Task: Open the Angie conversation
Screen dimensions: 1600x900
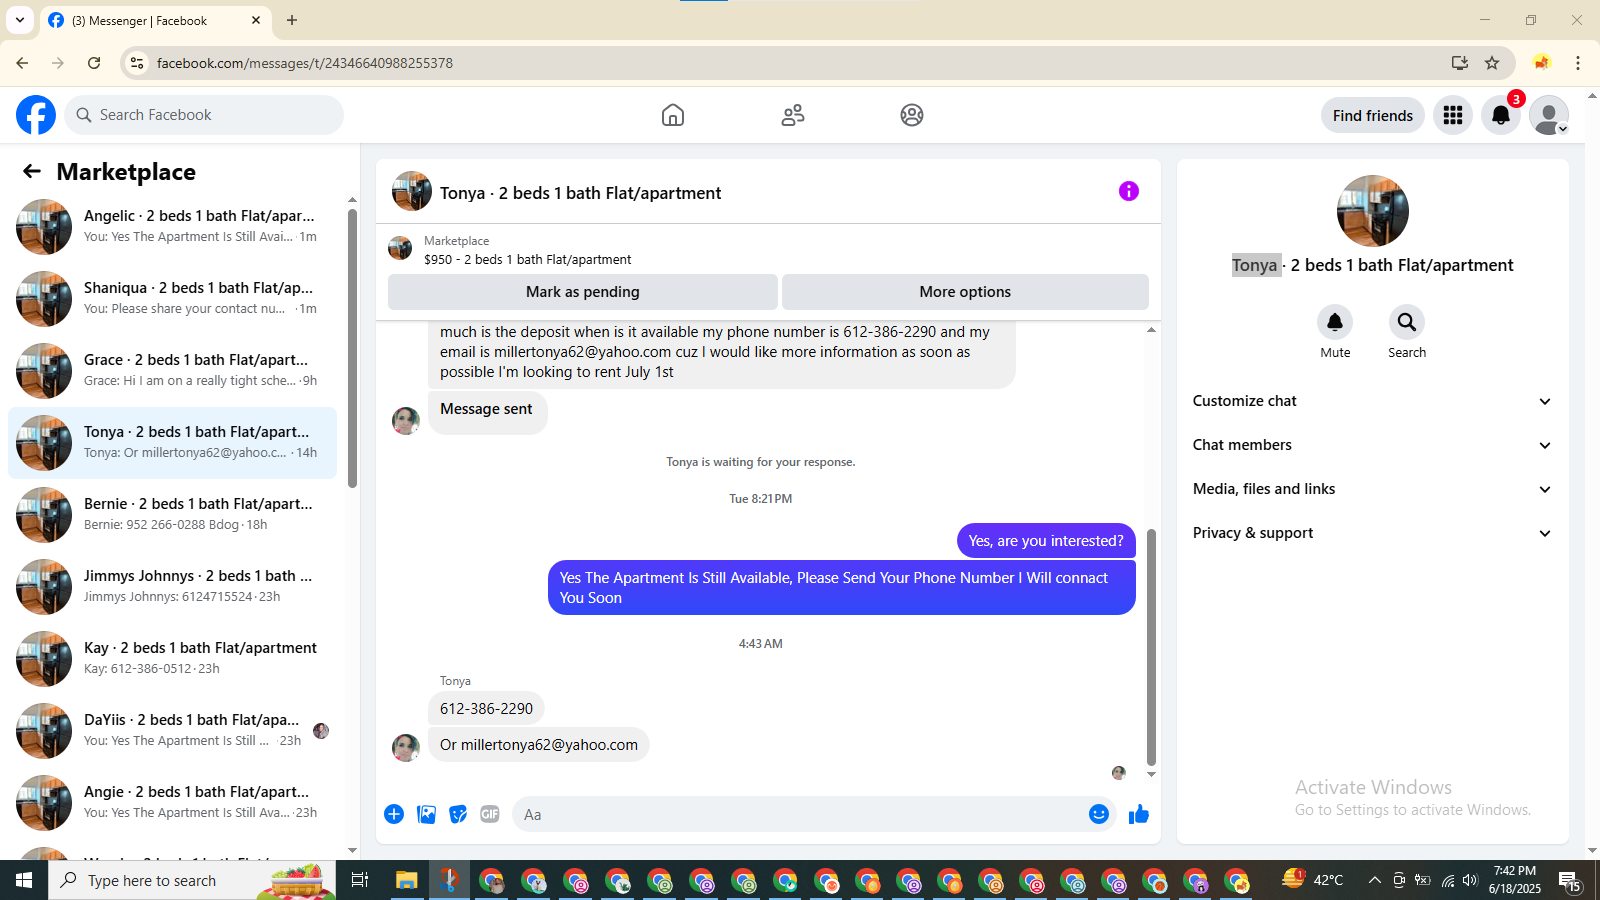Action: click(x=172, y=802)
